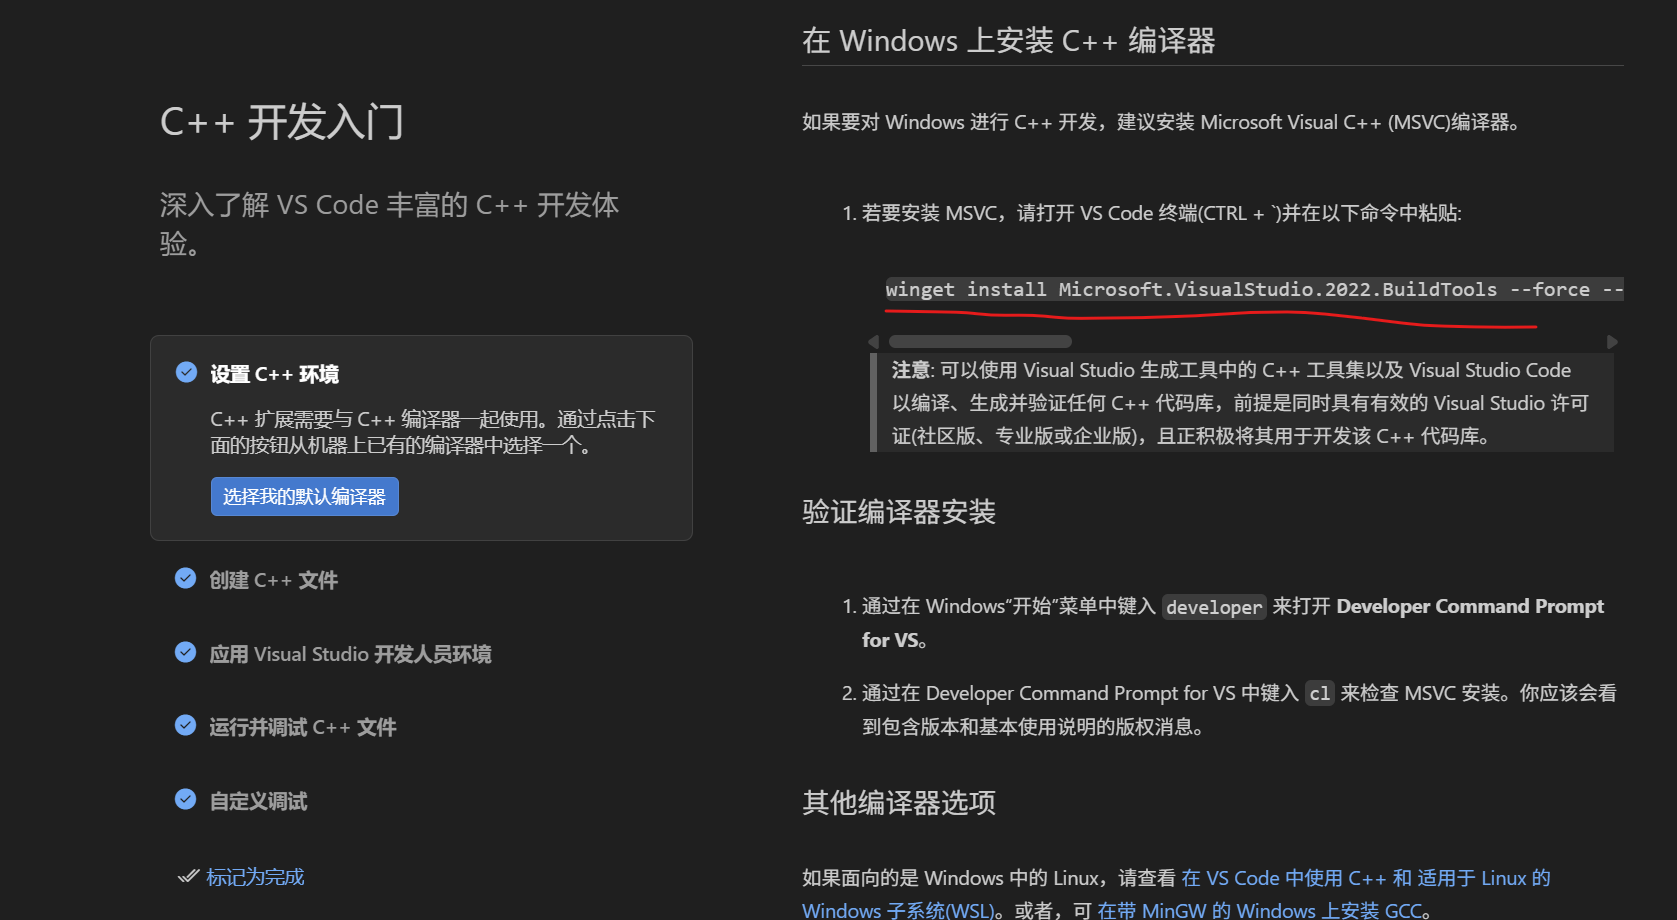This screenshot has height=920, width=1677.
Task: Click the double-check icon beside 标记为完成
Action: tap(188, 876)
